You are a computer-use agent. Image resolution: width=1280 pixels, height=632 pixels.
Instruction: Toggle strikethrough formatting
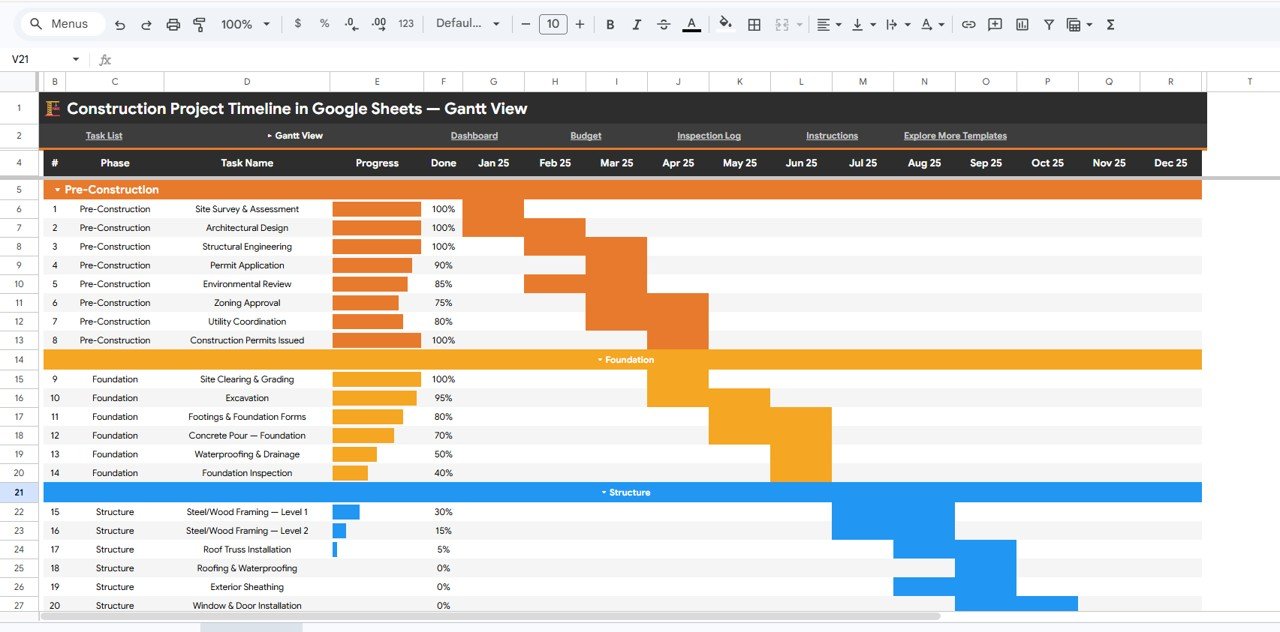pos(663,24)
